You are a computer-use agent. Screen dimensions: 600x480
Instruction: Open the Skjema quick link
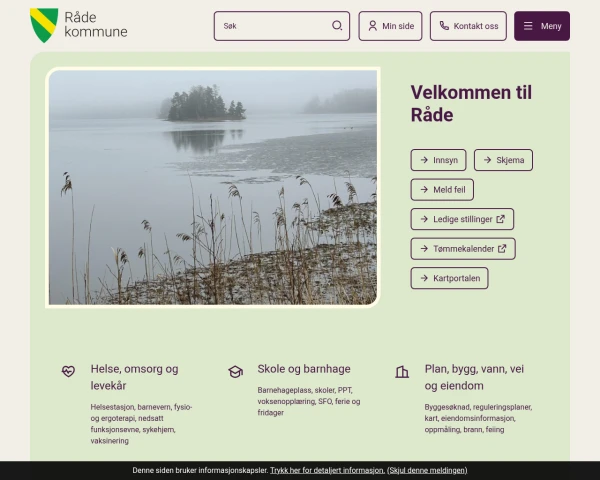click(x=503, y=160)
